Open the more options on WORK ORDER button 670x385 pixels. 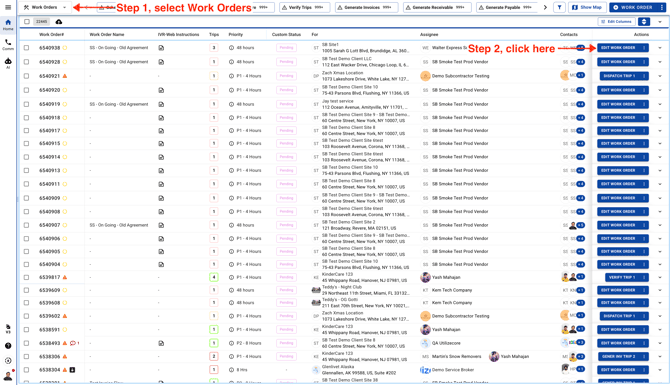pyautogui.click(x=661, y=7)
